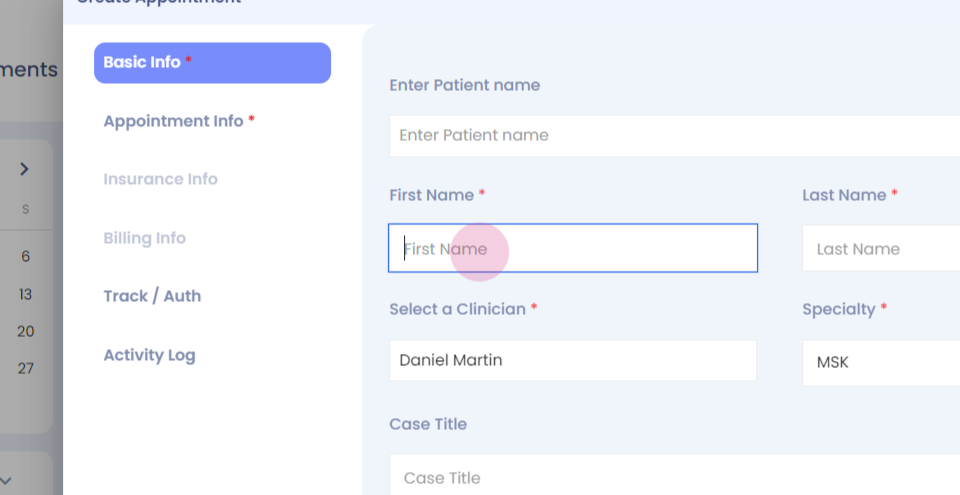The image size is (960, 495).
Task: Go to next month in the calendar
Action: pos(25,170)
